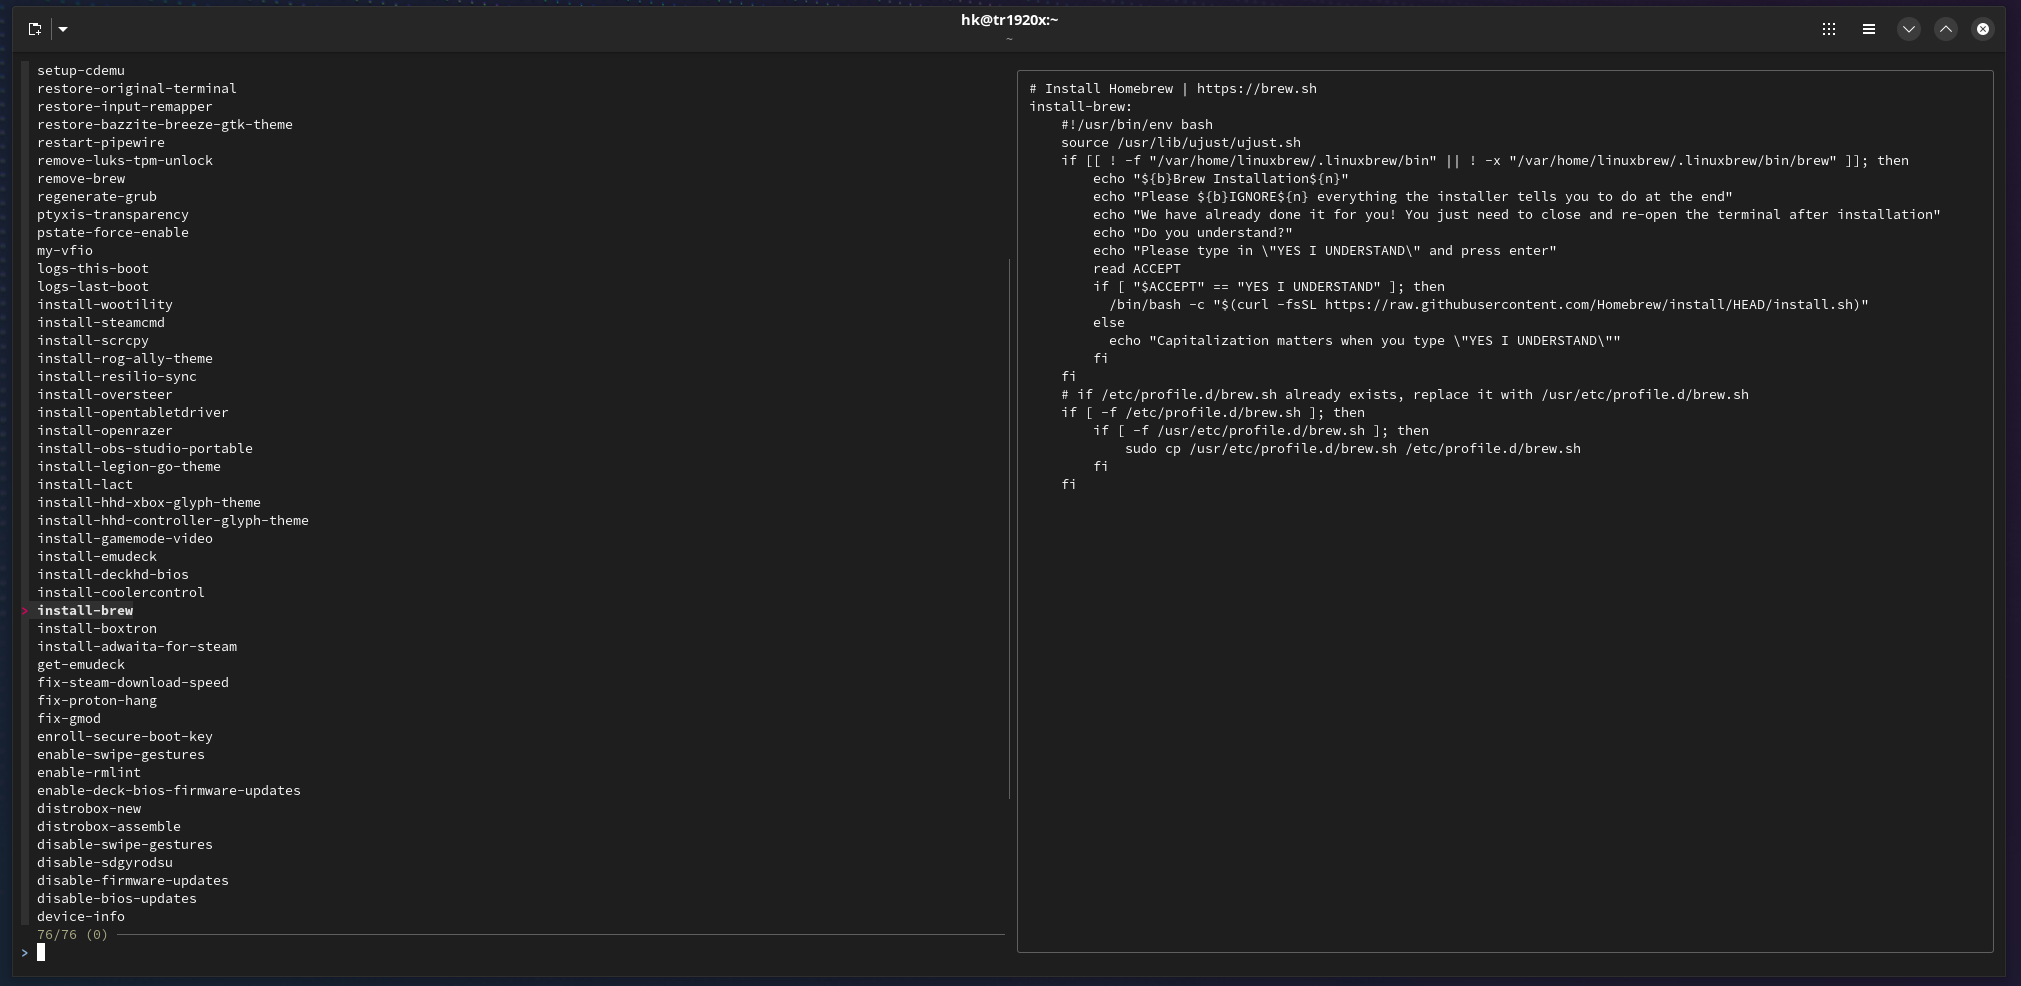Choose install-resilio-sync

coord(117,377)
